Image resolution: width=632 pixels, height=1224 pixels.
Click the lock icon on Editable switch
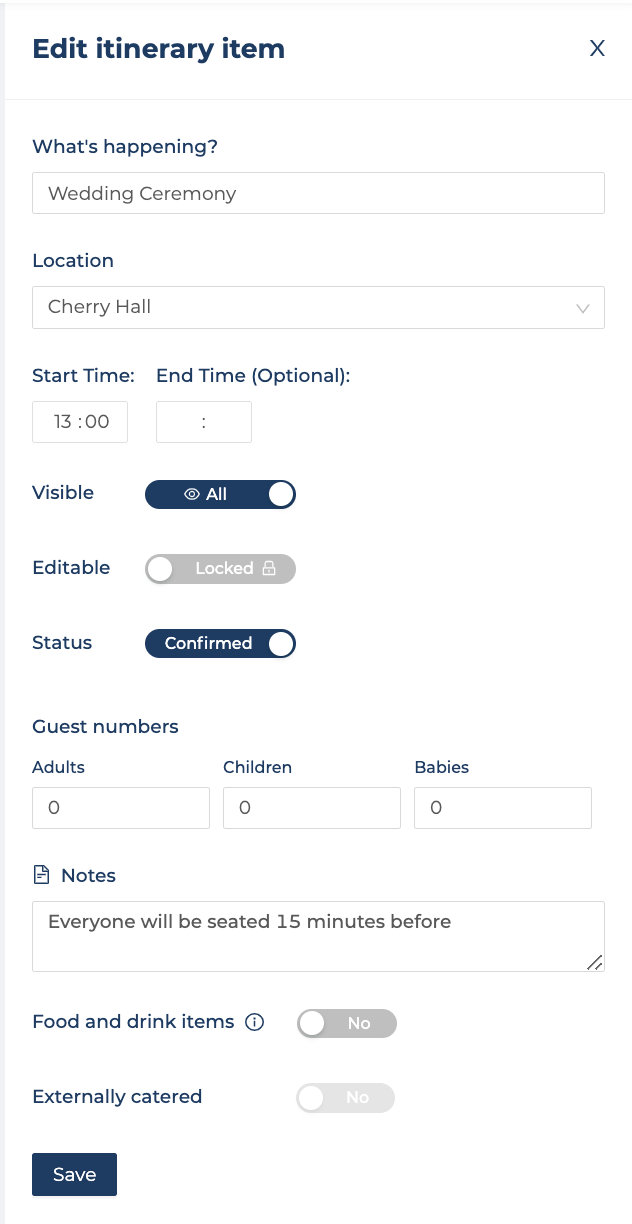click(268, 568)
